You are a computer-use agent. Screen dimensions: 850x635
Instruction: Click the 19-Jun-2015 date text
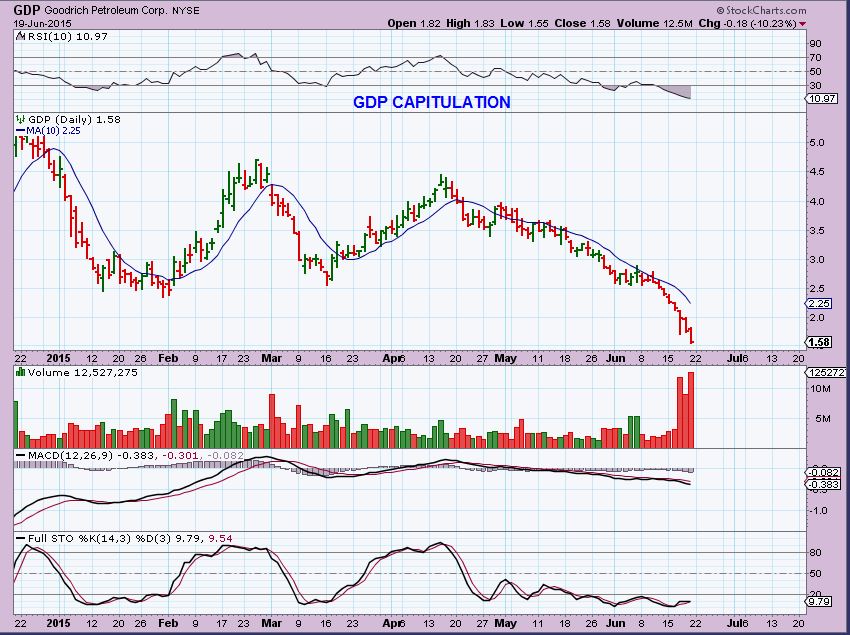pyautogui.click(x=42, y=24)
